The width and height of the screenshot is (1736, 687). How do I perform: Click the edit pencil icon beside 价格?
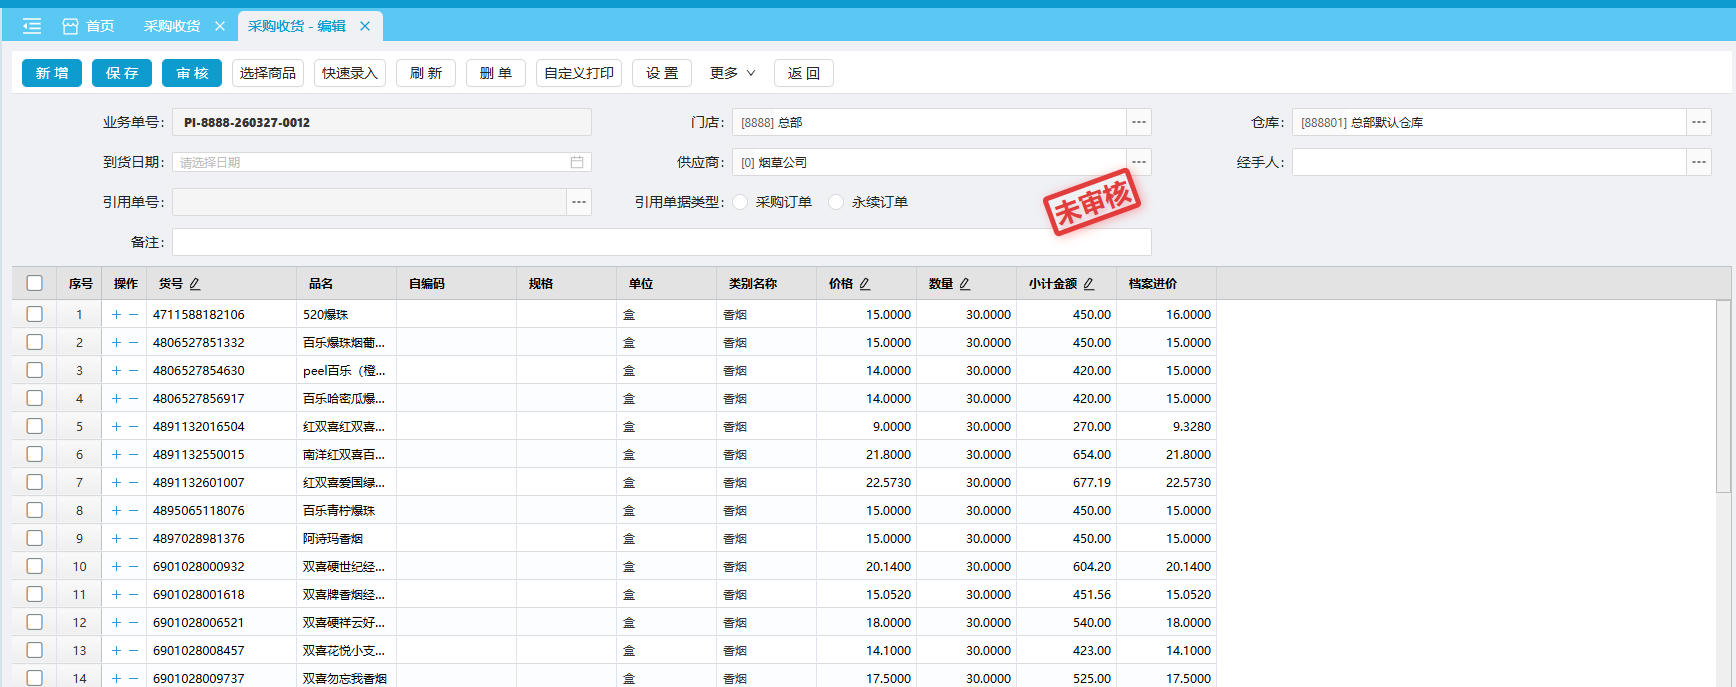pos(865,284)
